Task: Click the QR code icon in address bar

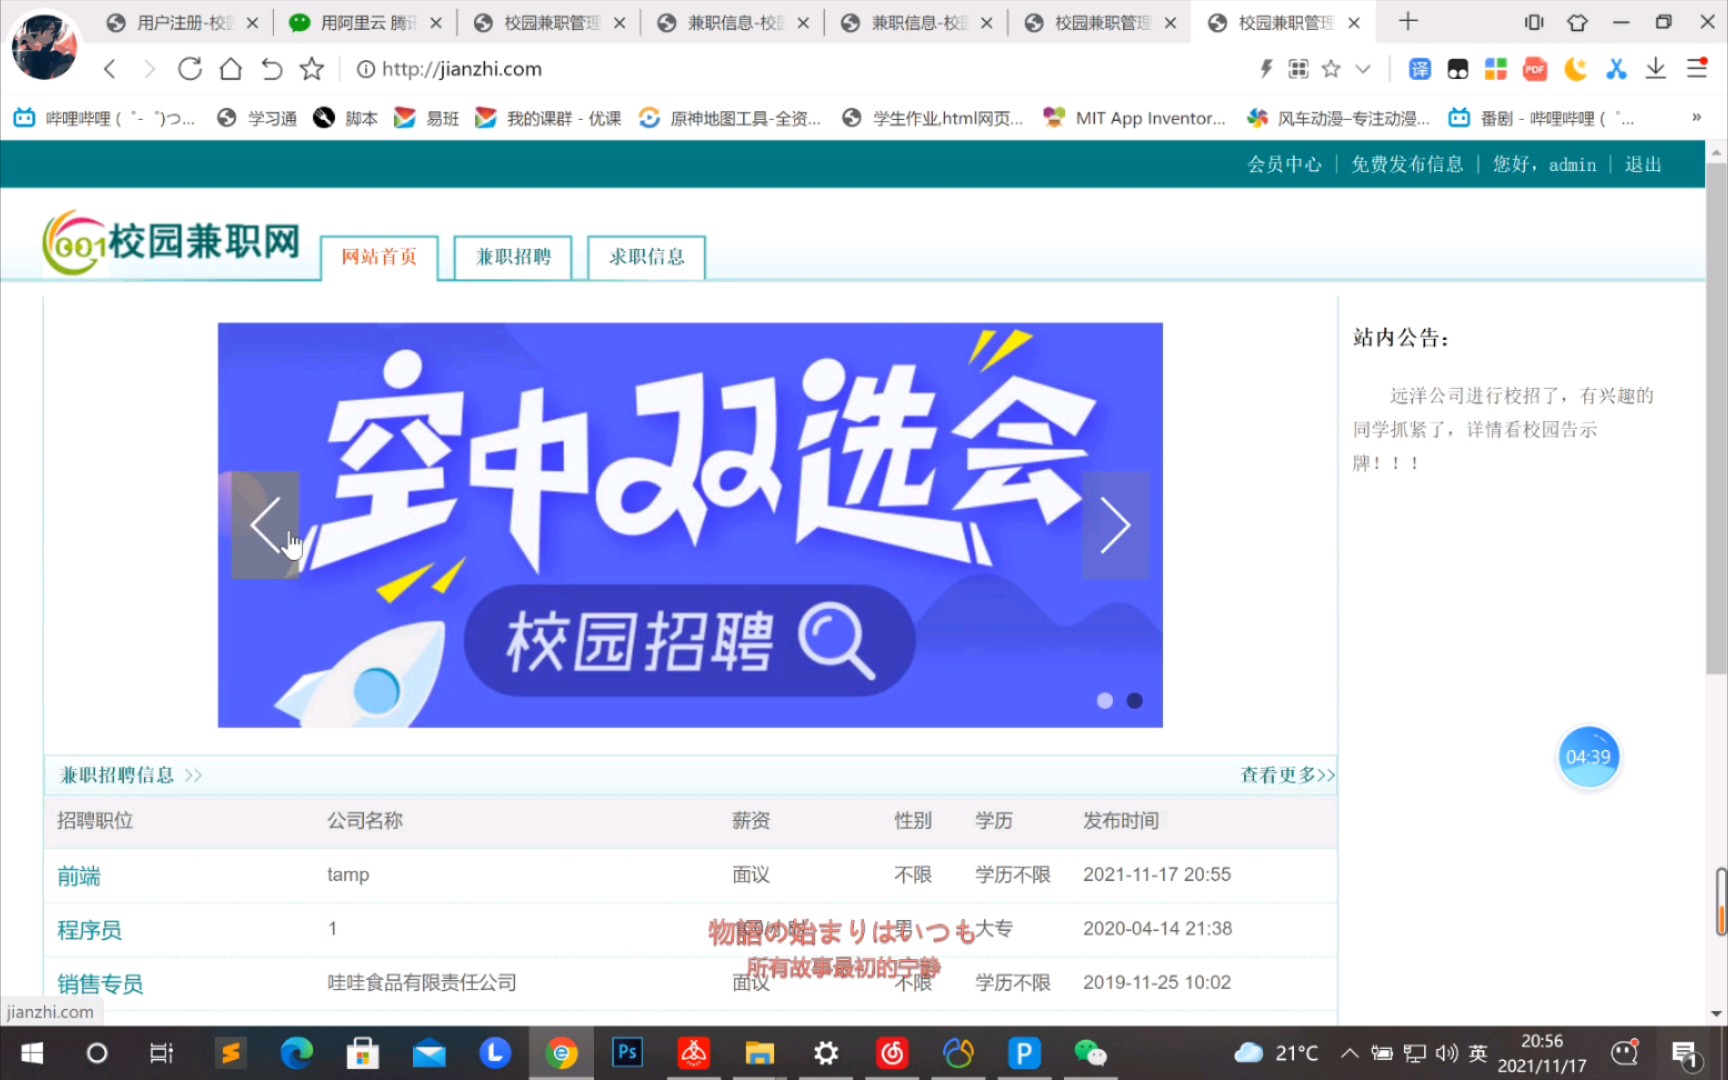Action: pyautogui.click(x=1297, y=68)
